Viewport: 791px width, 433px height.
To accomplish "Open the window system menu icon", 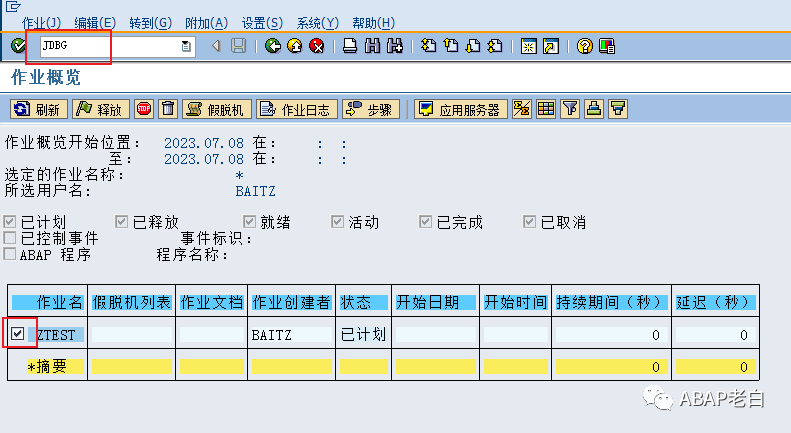I will click(x=13, y=7).
